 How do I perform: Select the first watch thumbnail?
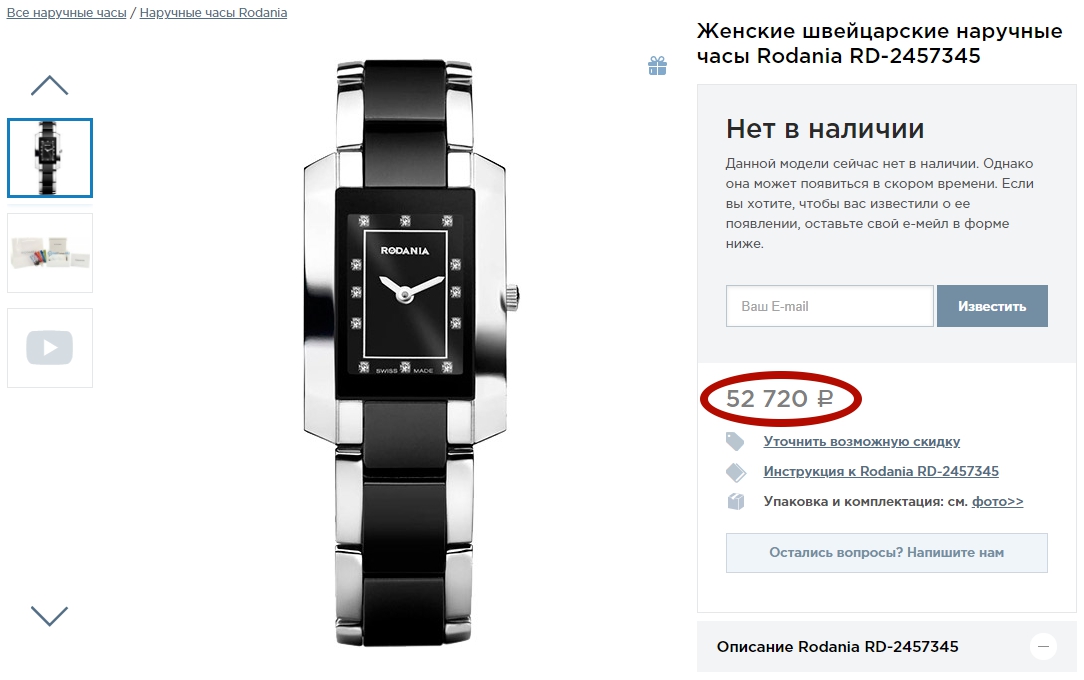(x=50, y=158)
